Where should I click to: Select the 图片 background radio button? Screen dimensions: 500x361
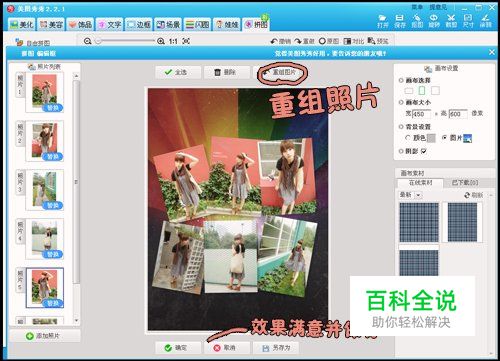444,137
